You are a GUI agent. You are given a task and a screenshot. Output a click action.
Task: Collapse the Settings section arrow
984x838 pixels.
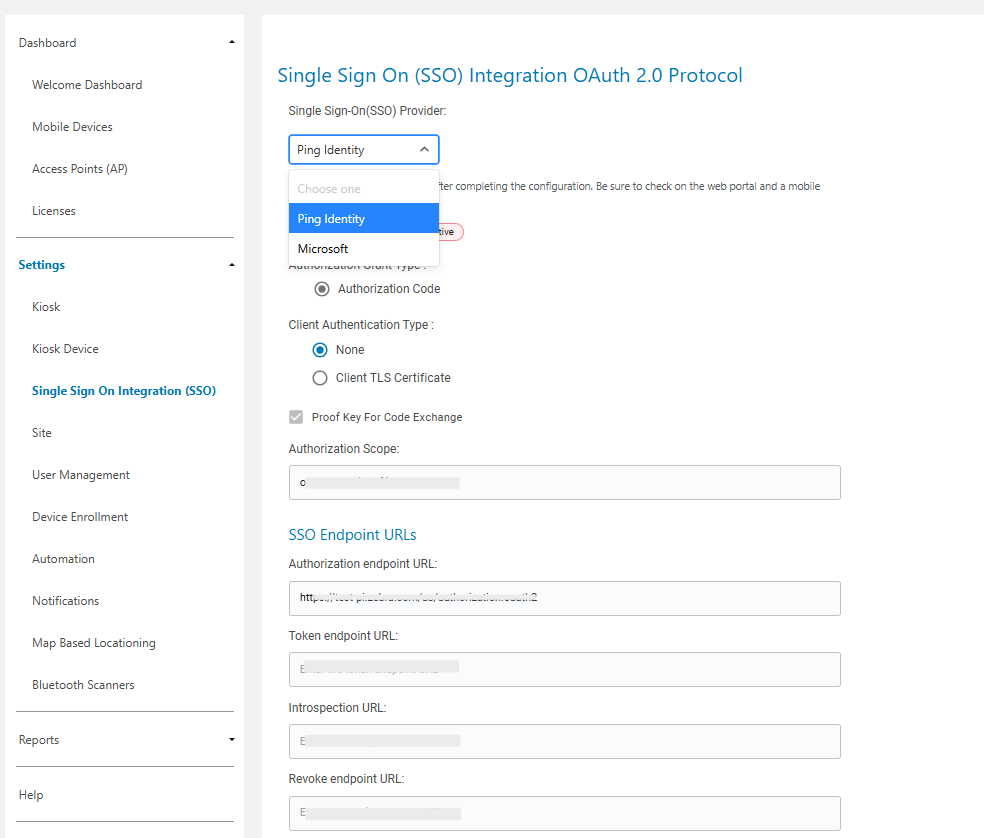232,265
